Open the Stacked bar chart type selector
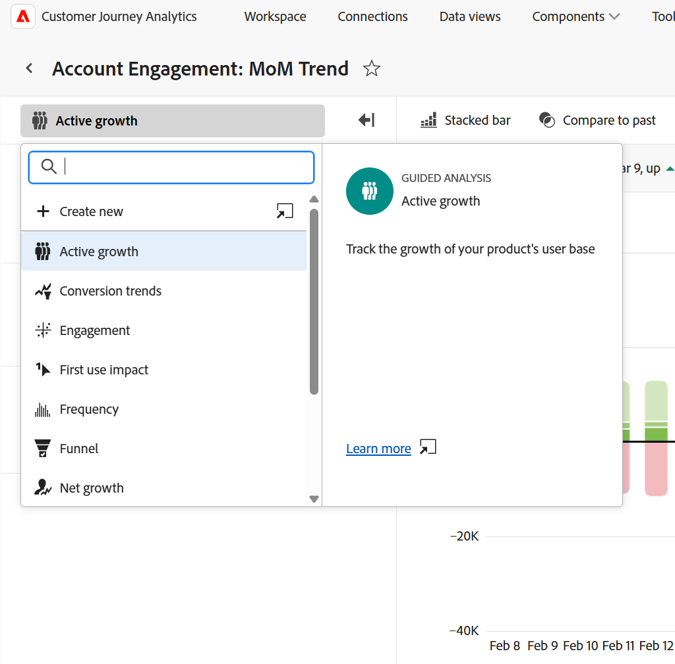The height and width of the screenshot is (664, 675). 465,120
